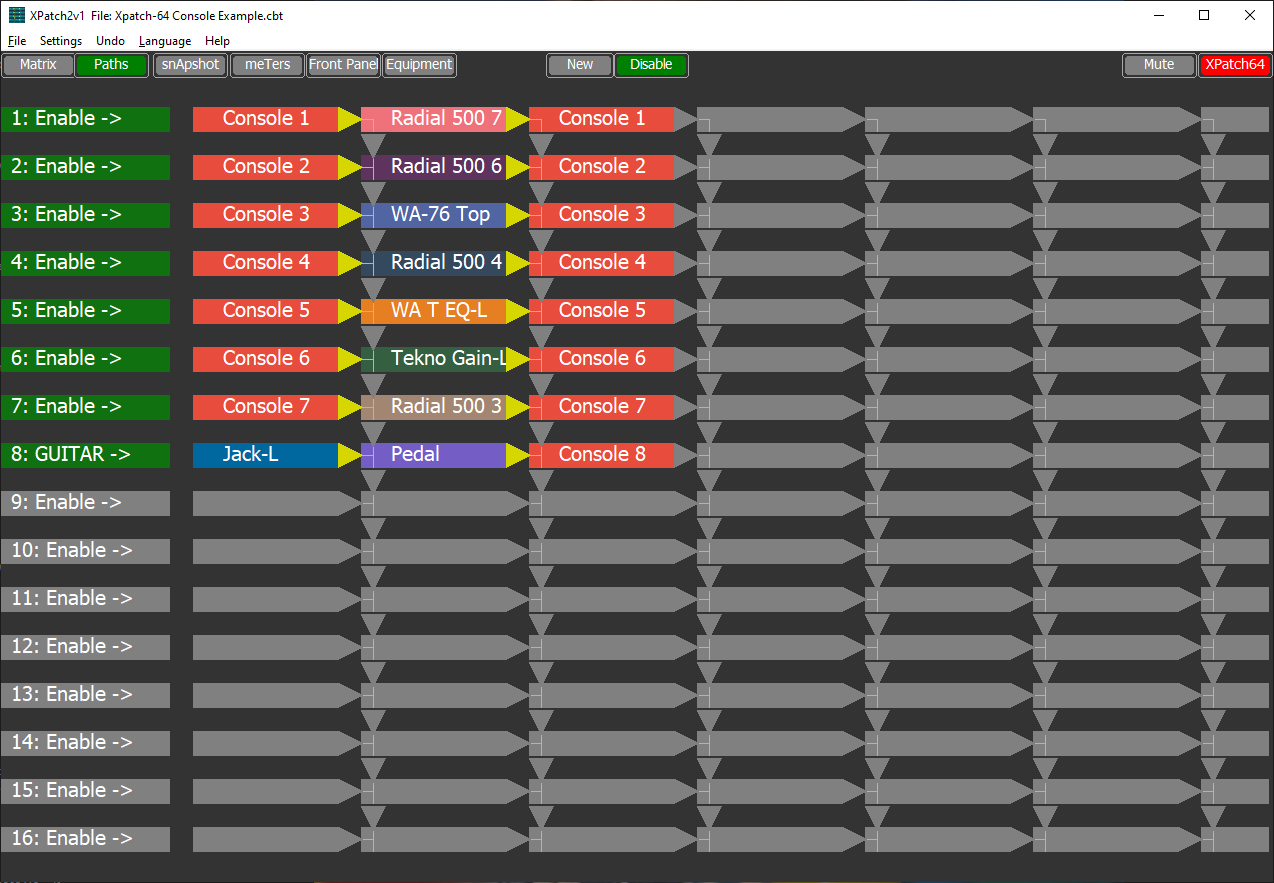
Task: Show the Front Panel view
Action: point(343,65)
